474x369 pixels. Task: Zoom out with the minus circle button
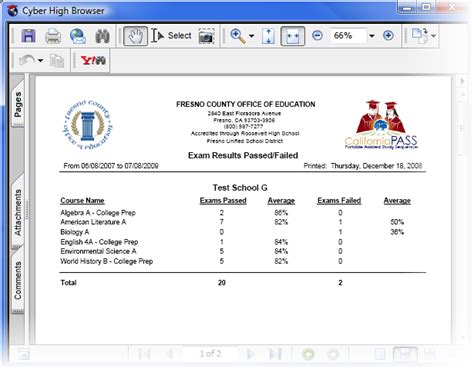click(x=317, y=35)
